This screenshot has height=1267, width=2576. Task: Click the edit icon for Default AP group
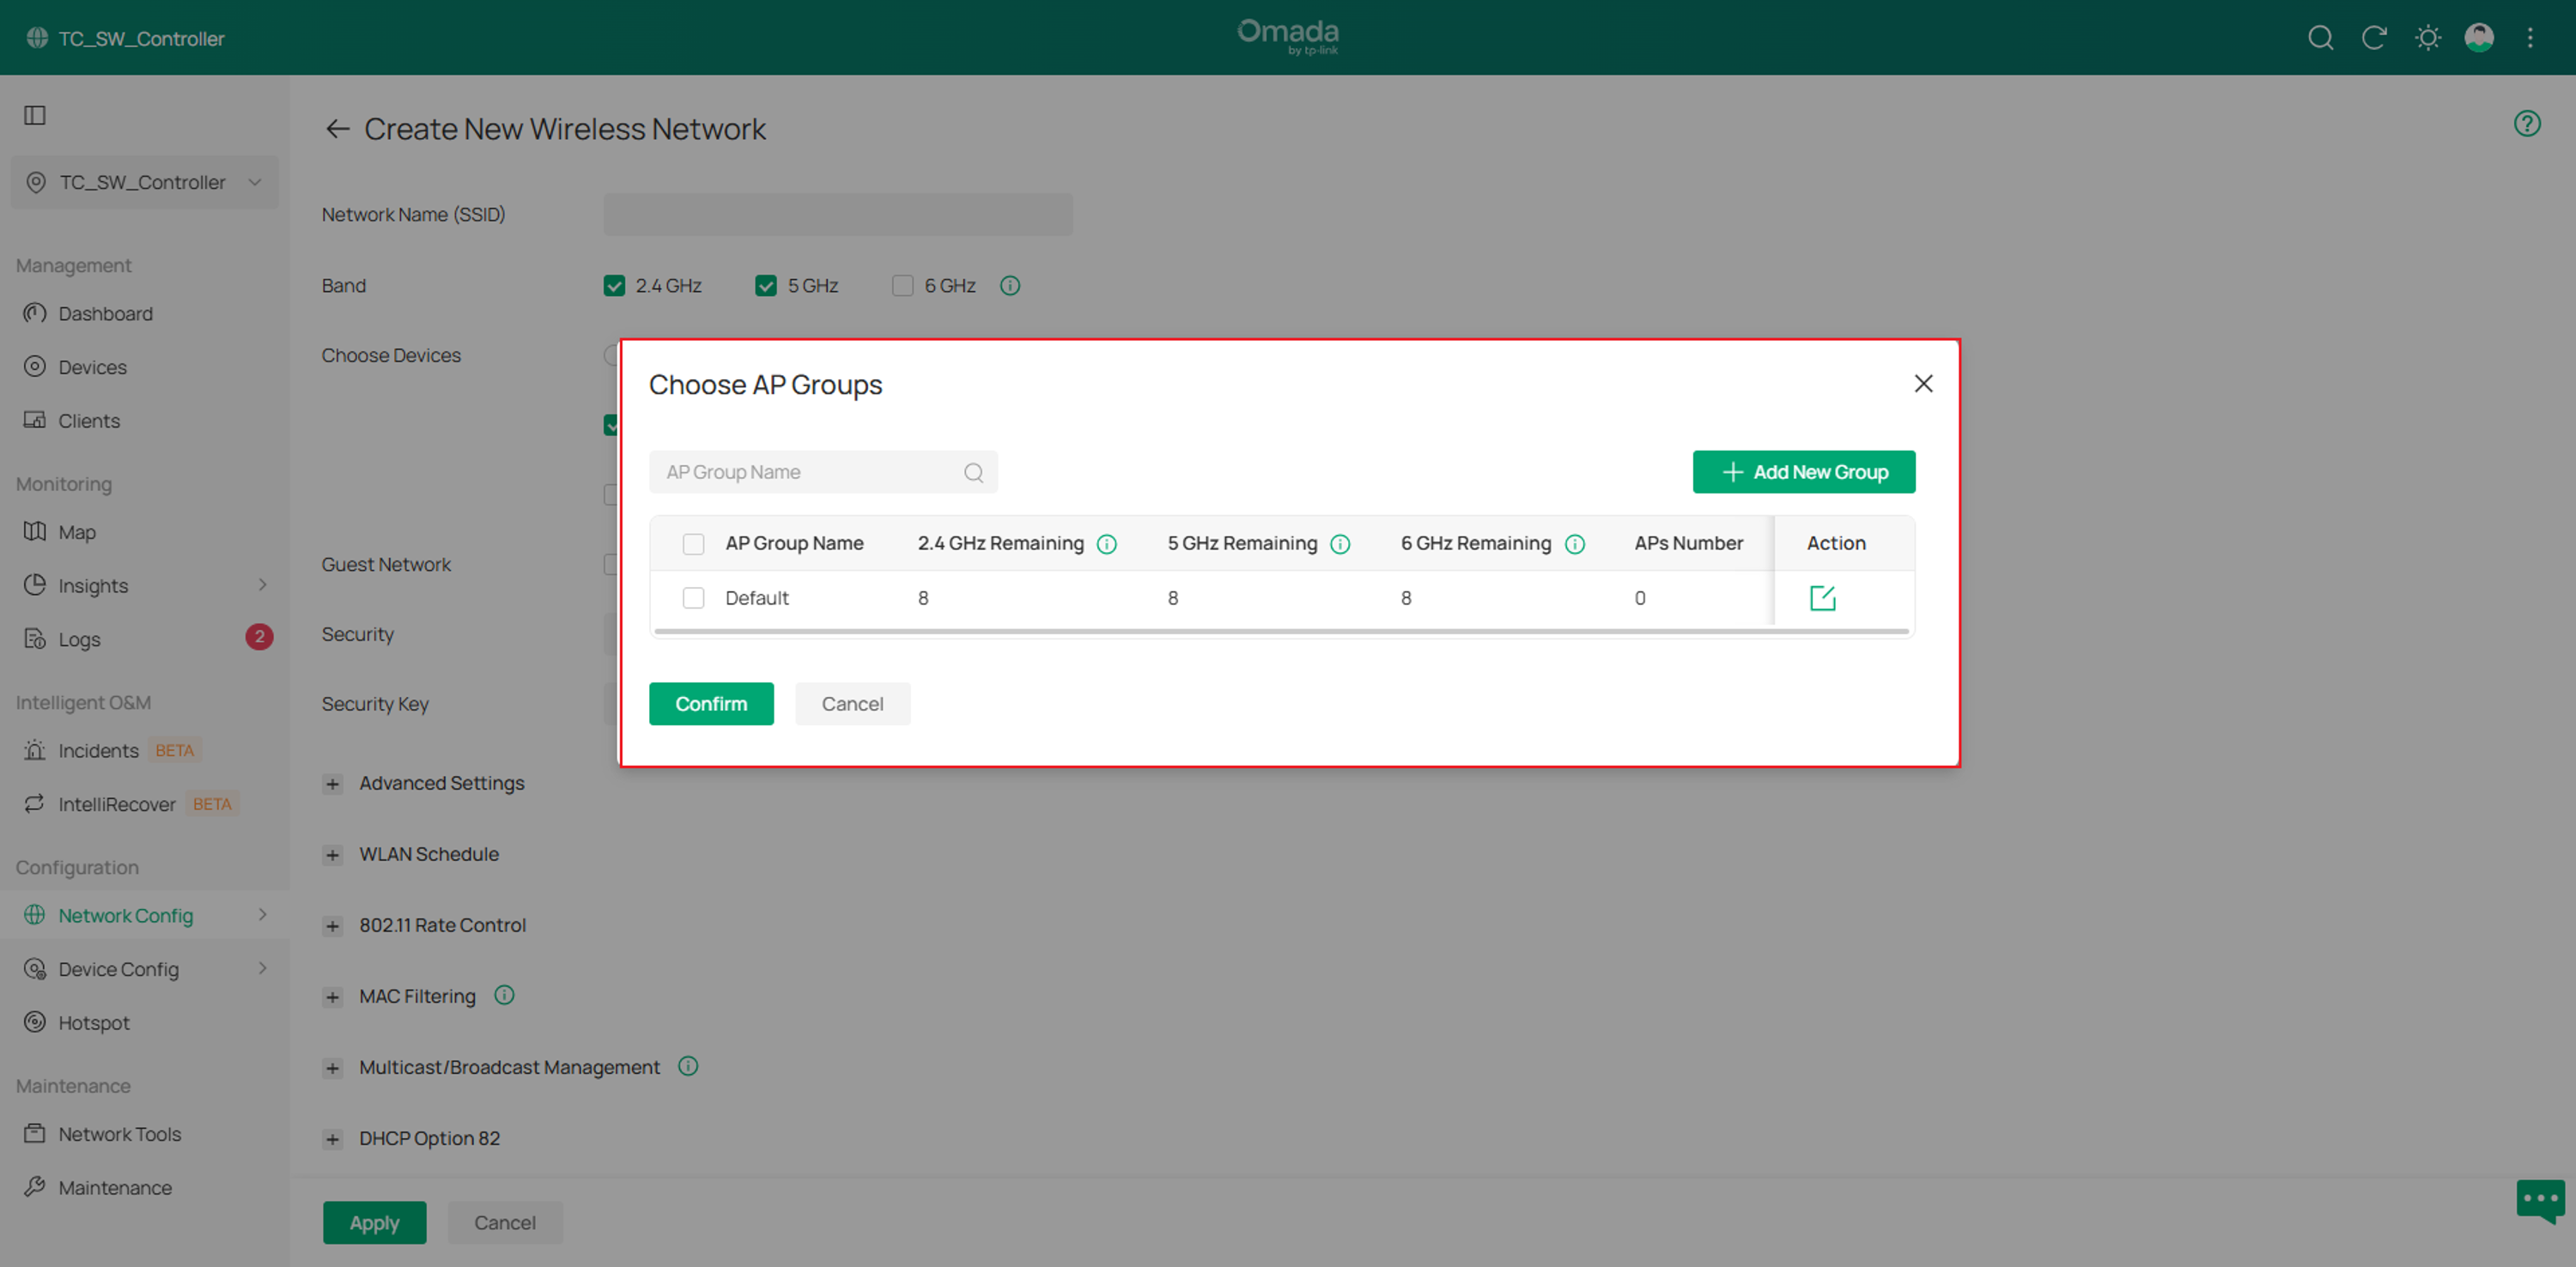(1822, 598)
